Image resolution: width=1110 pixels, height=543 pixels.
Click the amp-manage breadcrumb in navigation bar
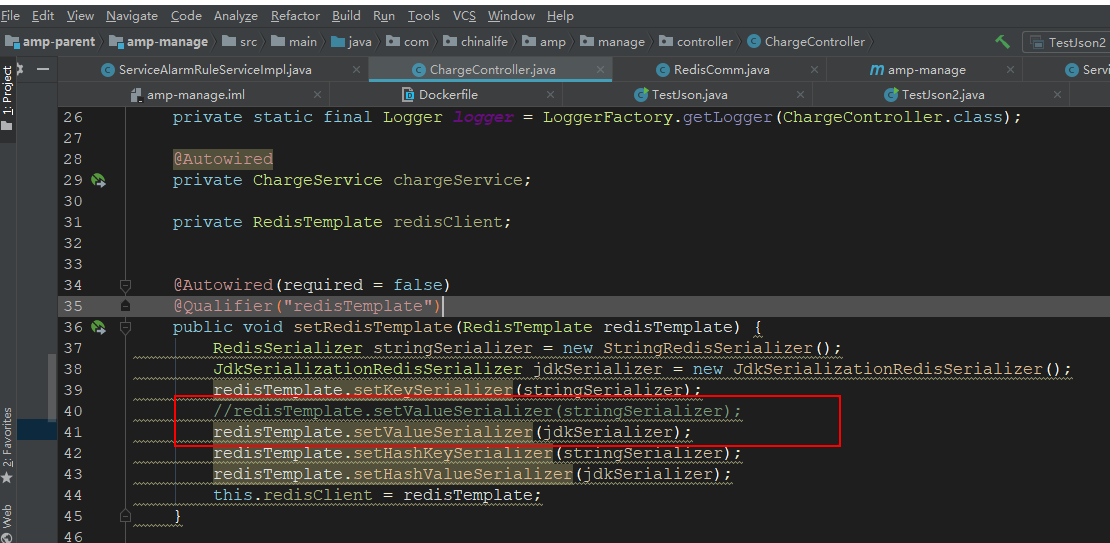point(159,42)
